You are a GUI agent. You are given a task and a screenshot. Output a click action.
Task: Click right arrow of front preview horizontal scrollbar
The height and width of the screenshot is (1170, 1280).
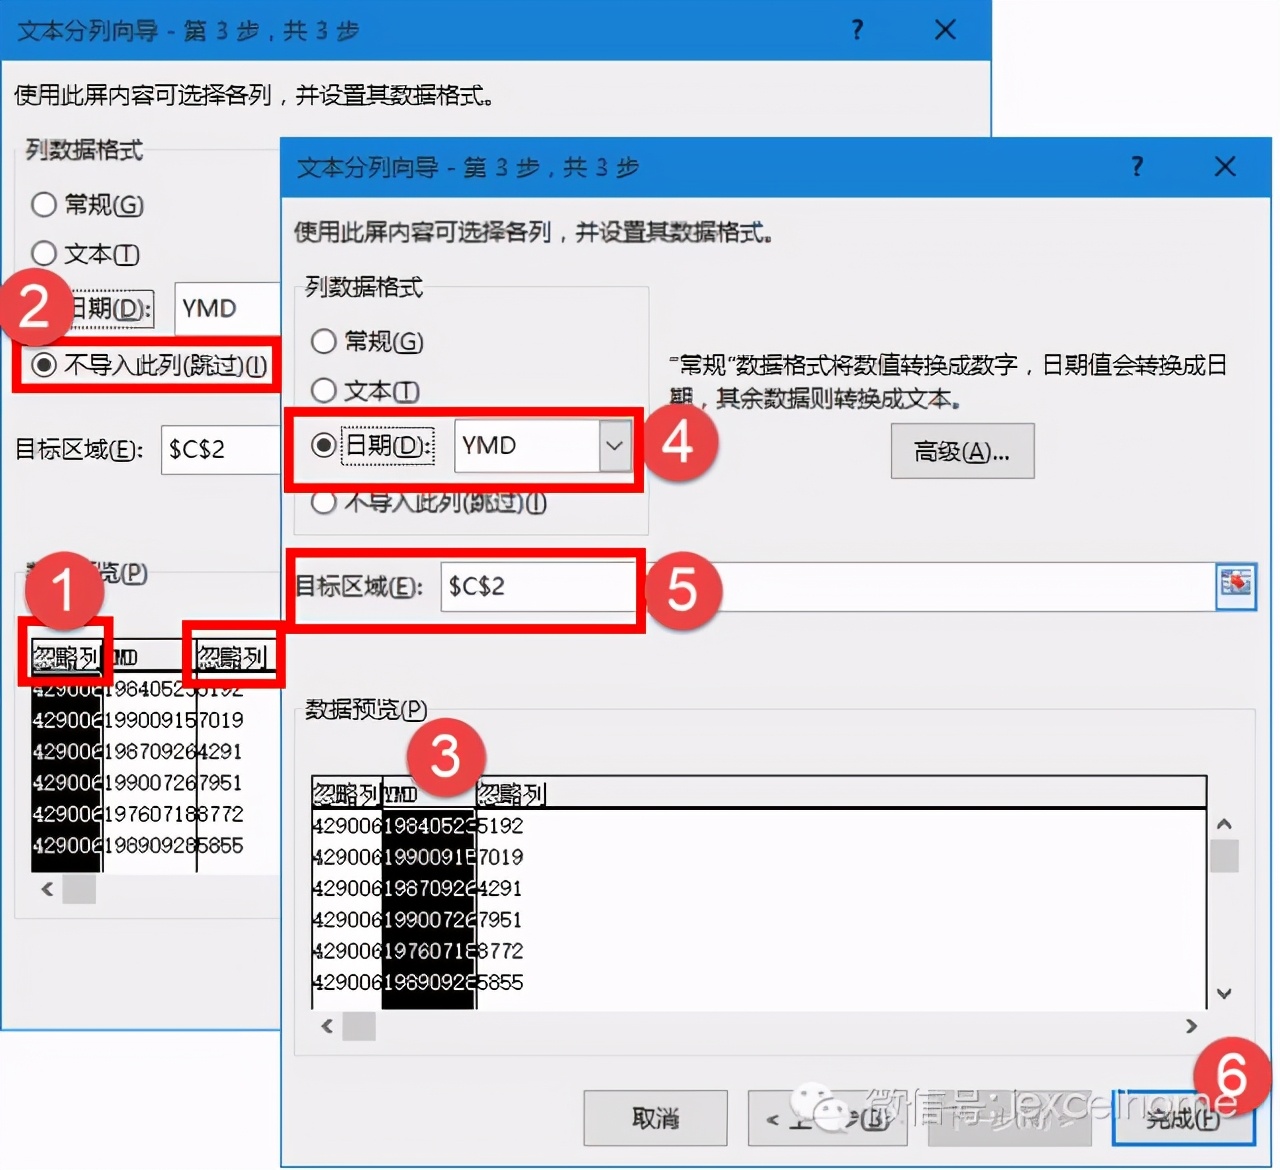coord(1191,1026)
